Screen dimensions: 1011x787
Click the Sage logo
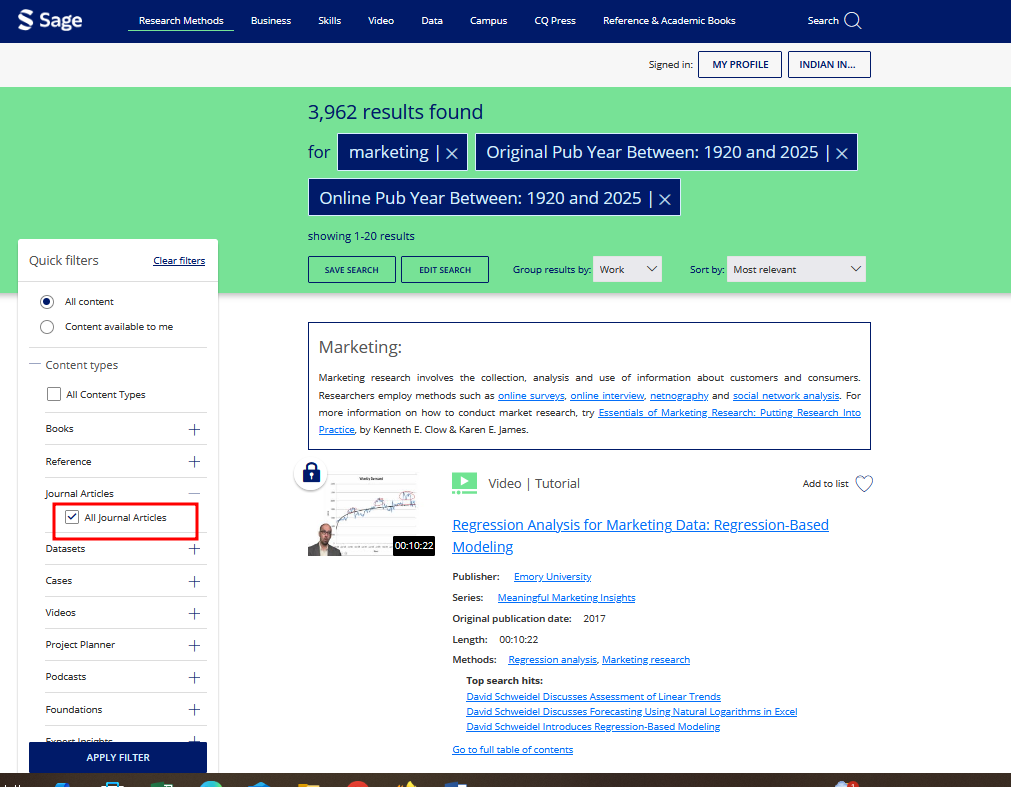point(50,20)
